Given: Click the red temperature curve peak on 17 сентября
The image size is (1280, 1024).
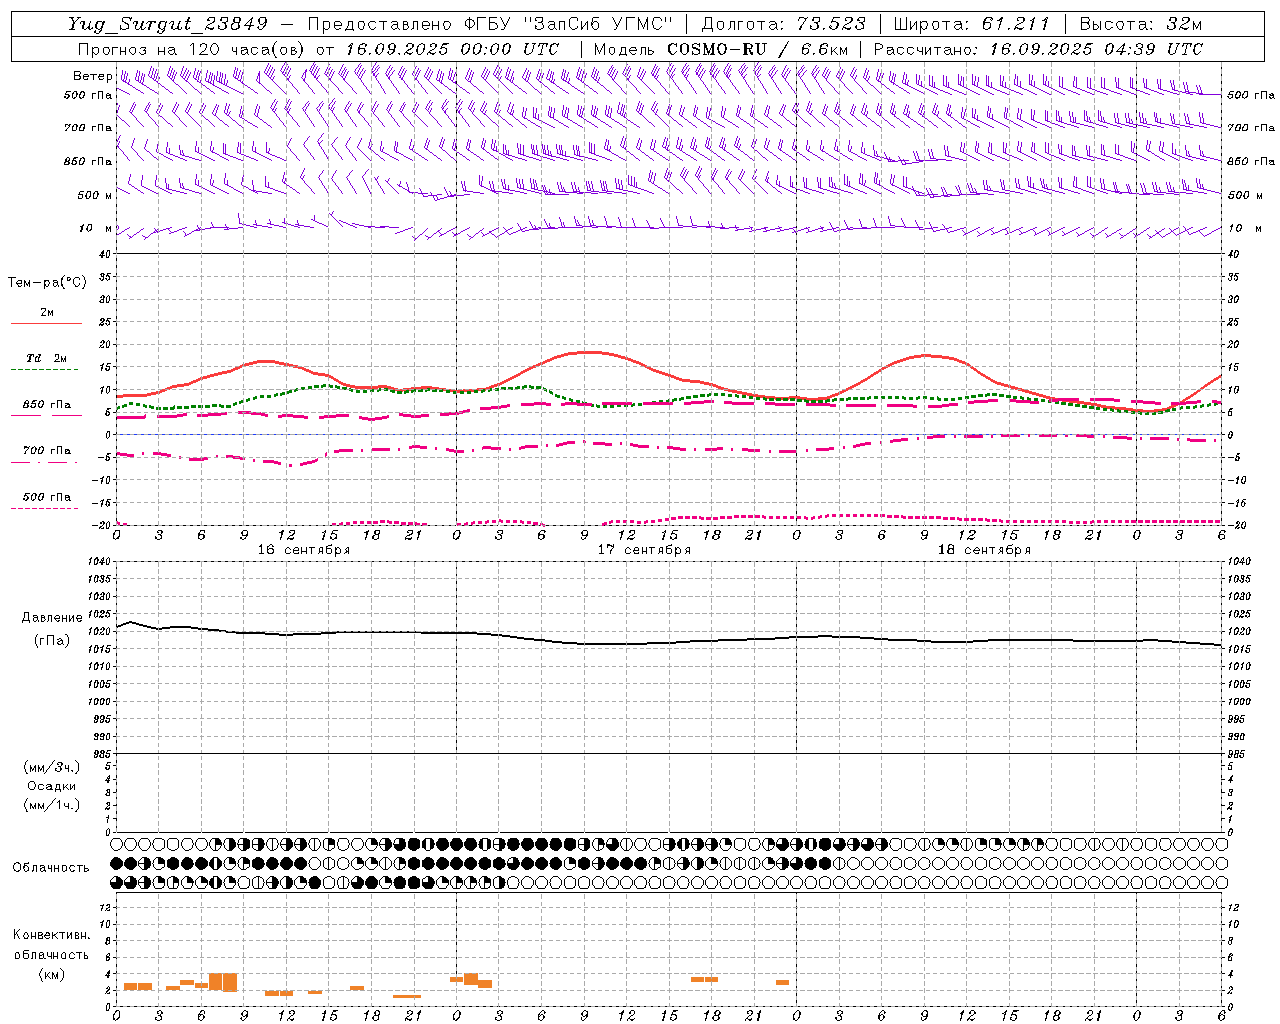Looking at the screenshot, I should [590, 352].
